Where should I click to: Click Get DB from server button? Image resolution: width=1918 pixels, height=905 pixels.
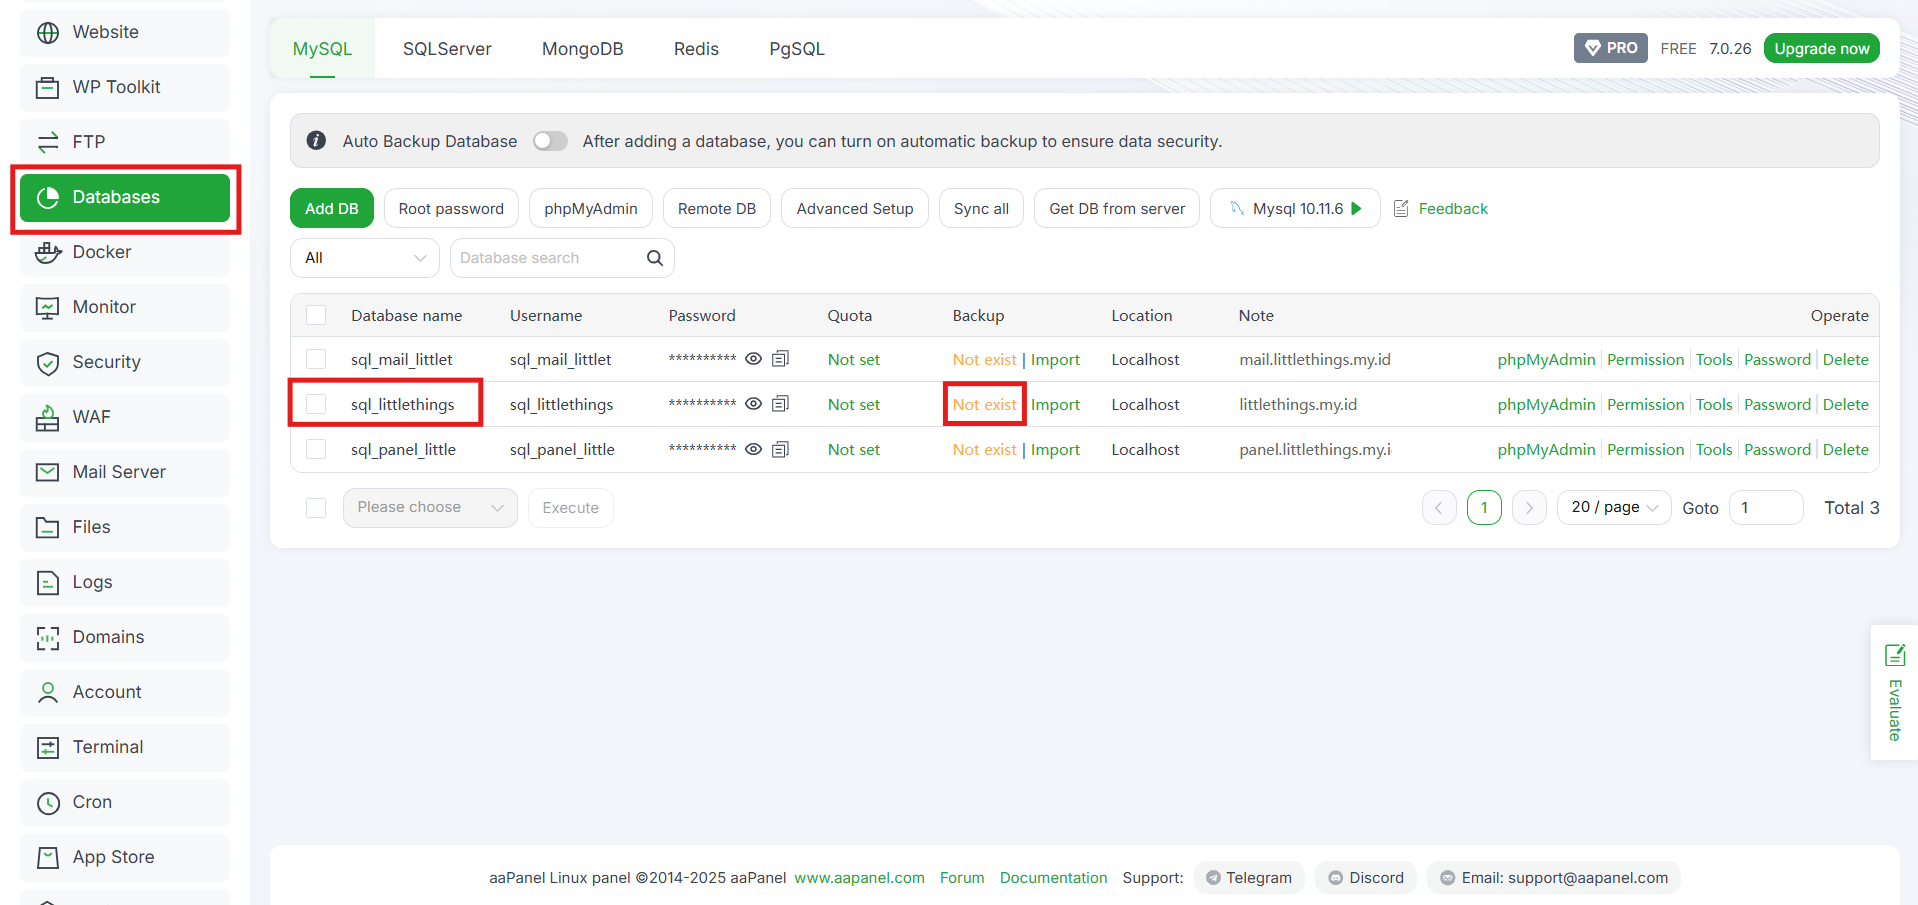click(1117, 208)
